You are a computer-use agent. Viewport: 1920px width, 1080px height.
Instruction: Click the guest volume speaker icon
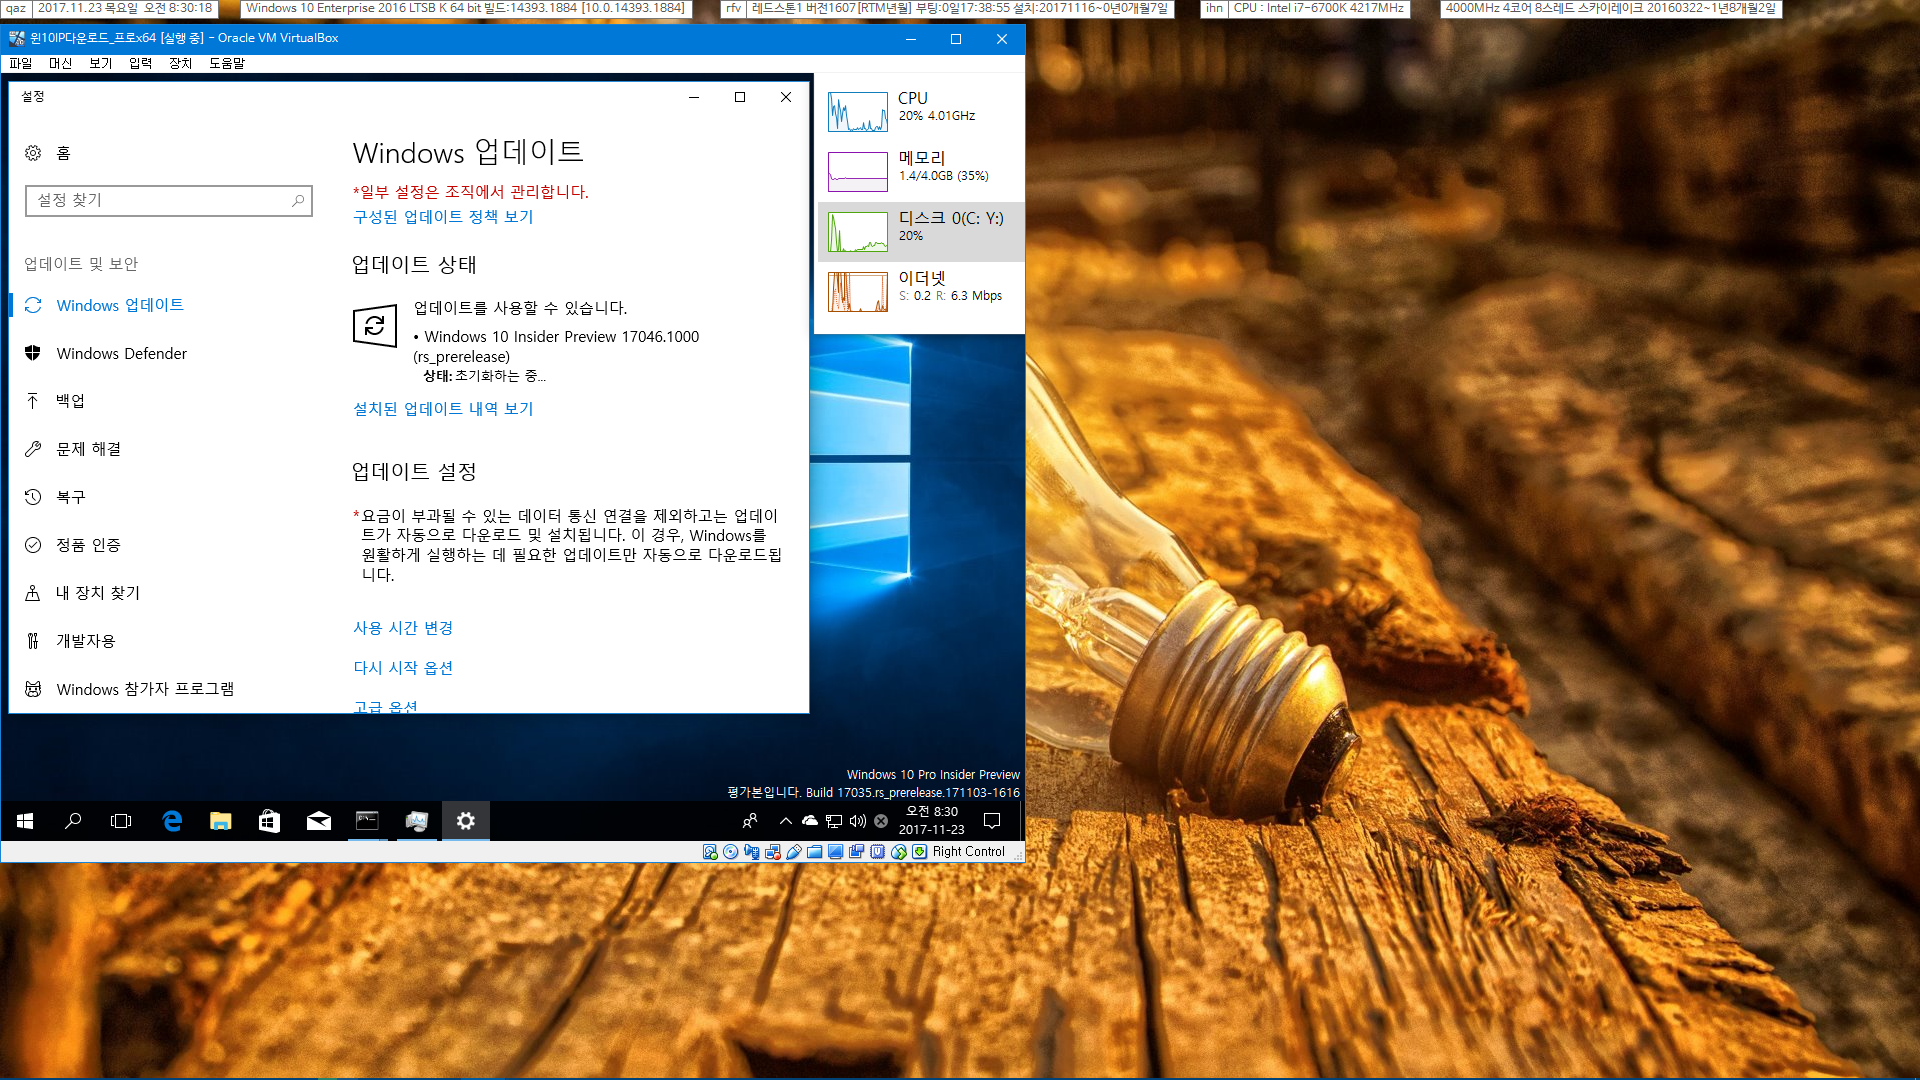[857, 821]
